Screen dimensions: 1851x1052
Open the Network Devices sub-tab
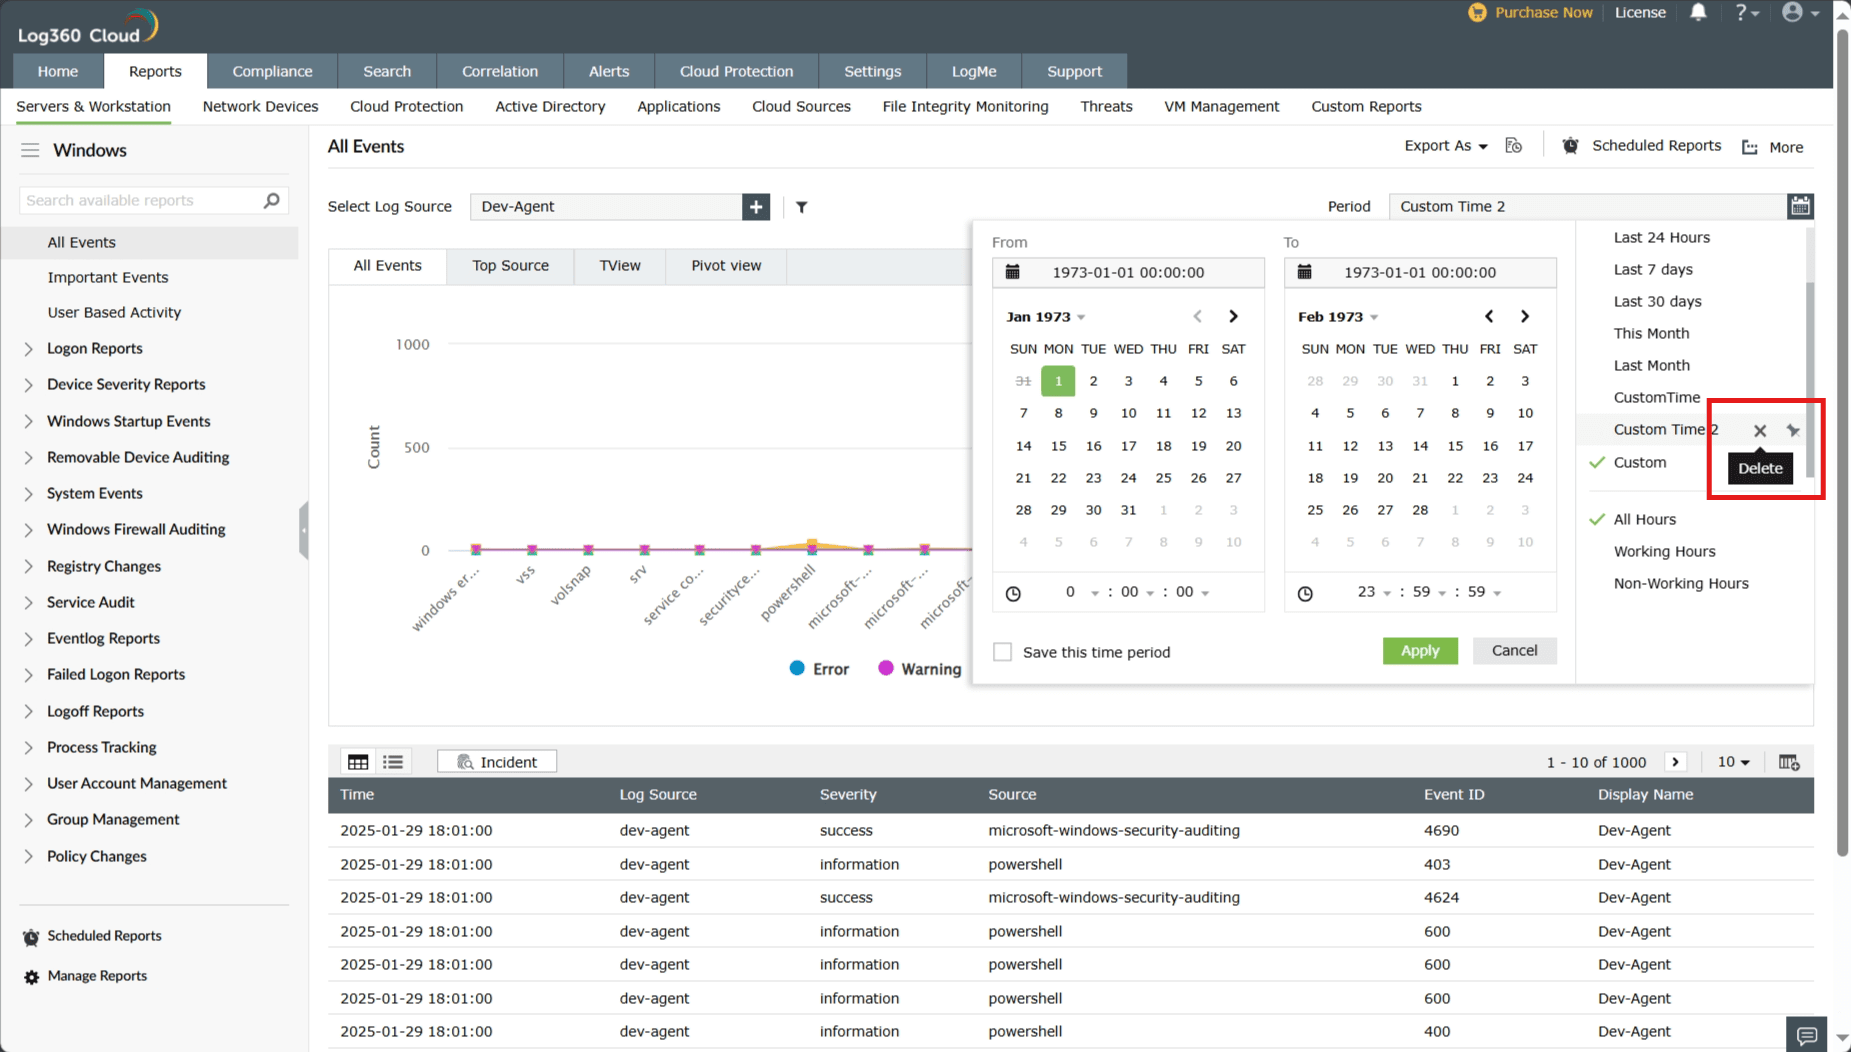click(x=260, y=106)
